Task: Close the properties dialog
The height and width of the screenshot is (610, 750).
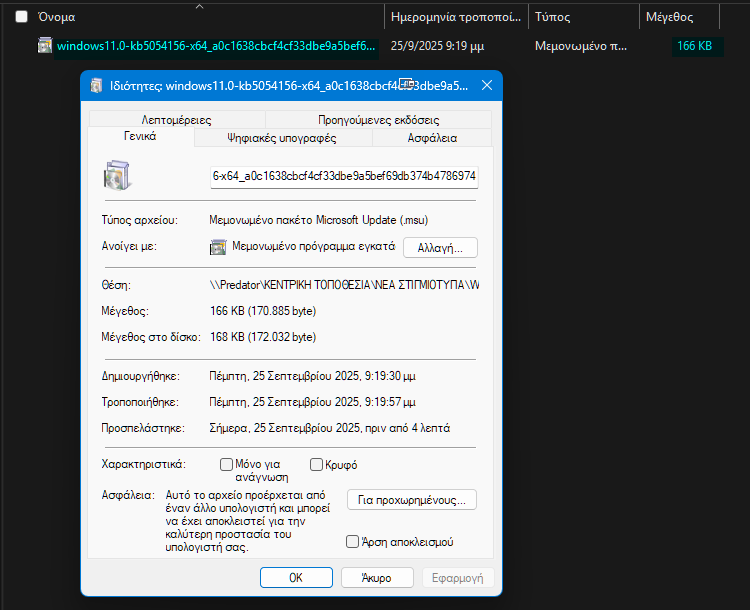Action: tap(487, 85)
